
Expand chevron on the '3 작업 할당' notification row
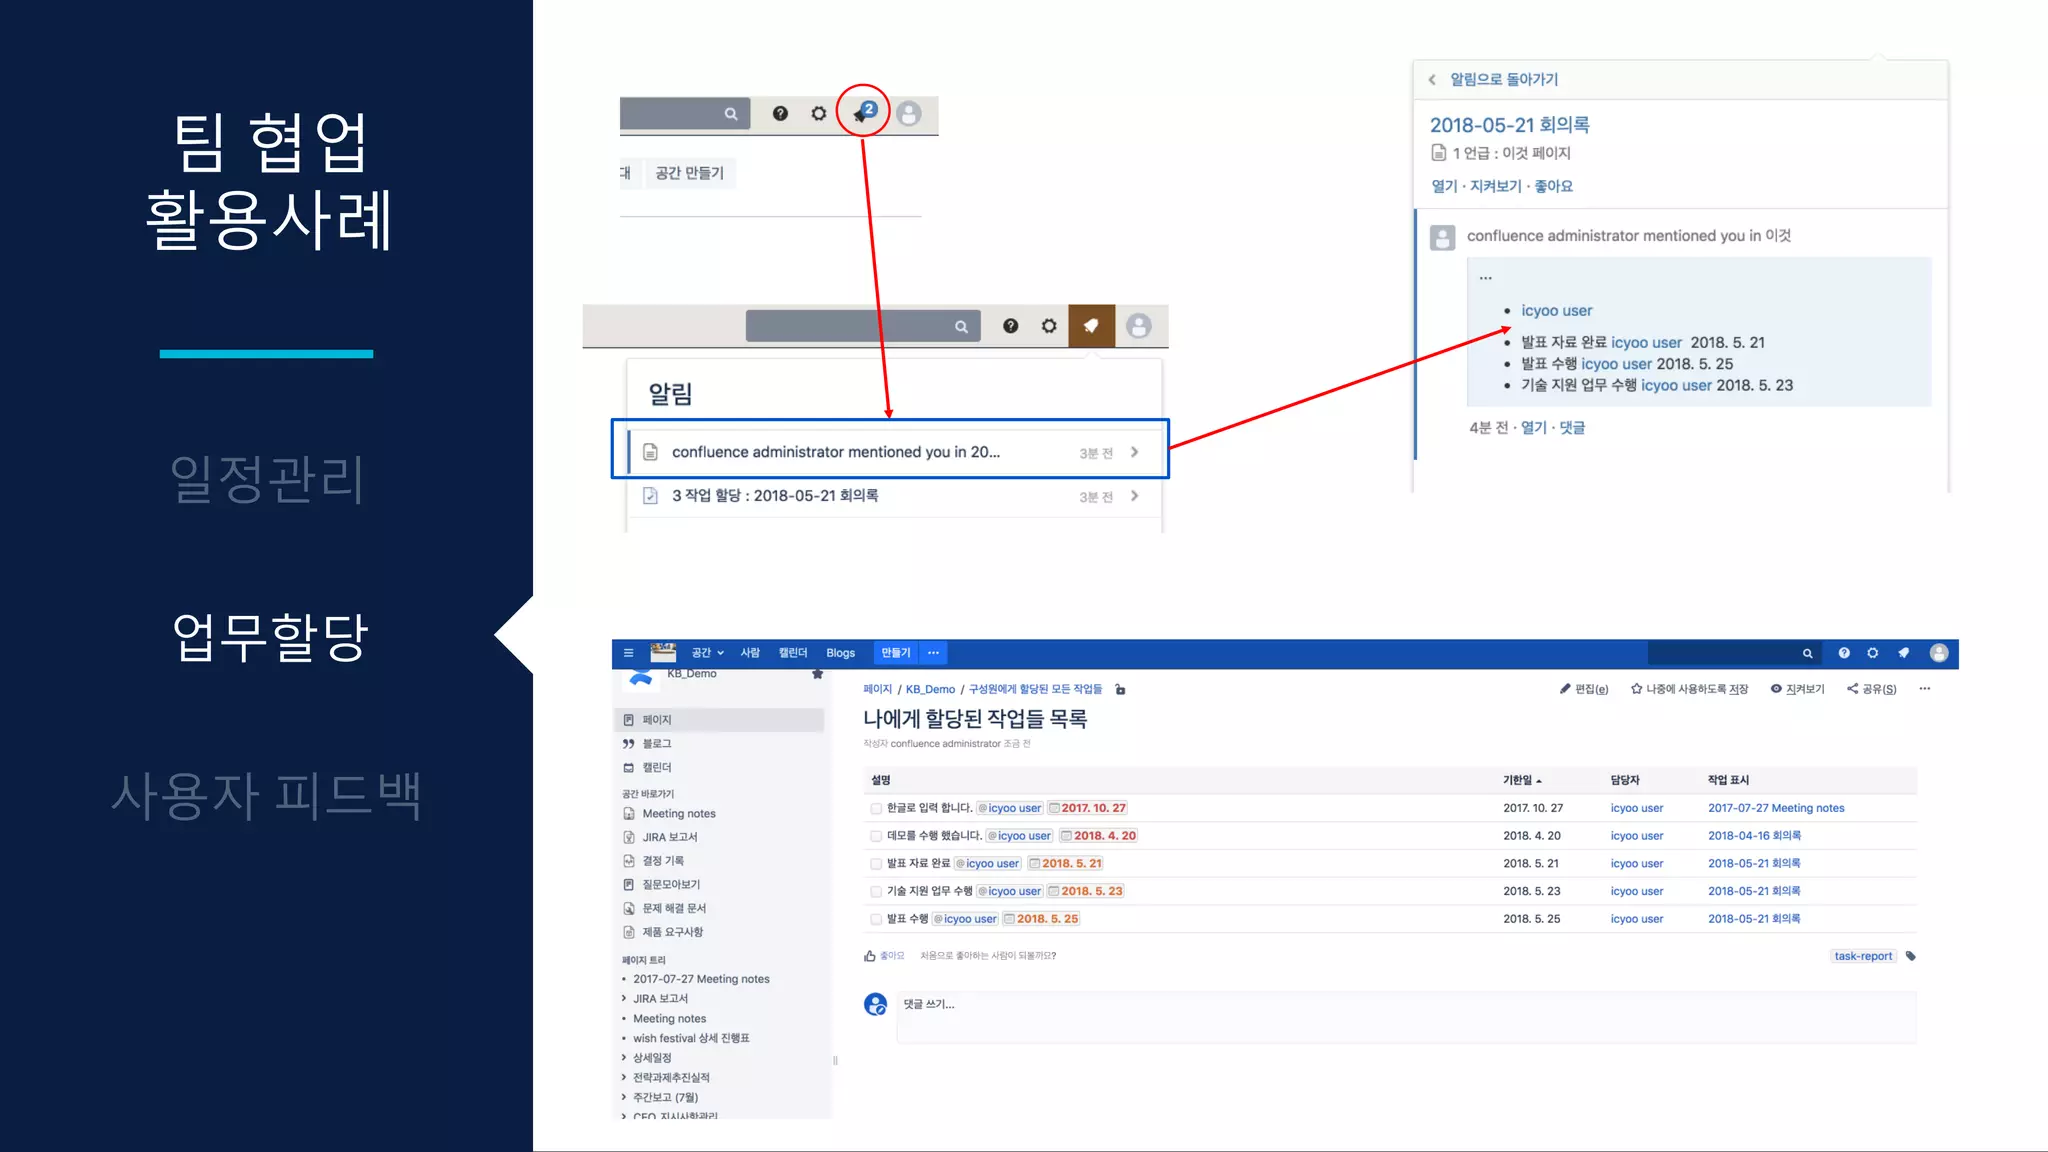tap(1134, 496)
